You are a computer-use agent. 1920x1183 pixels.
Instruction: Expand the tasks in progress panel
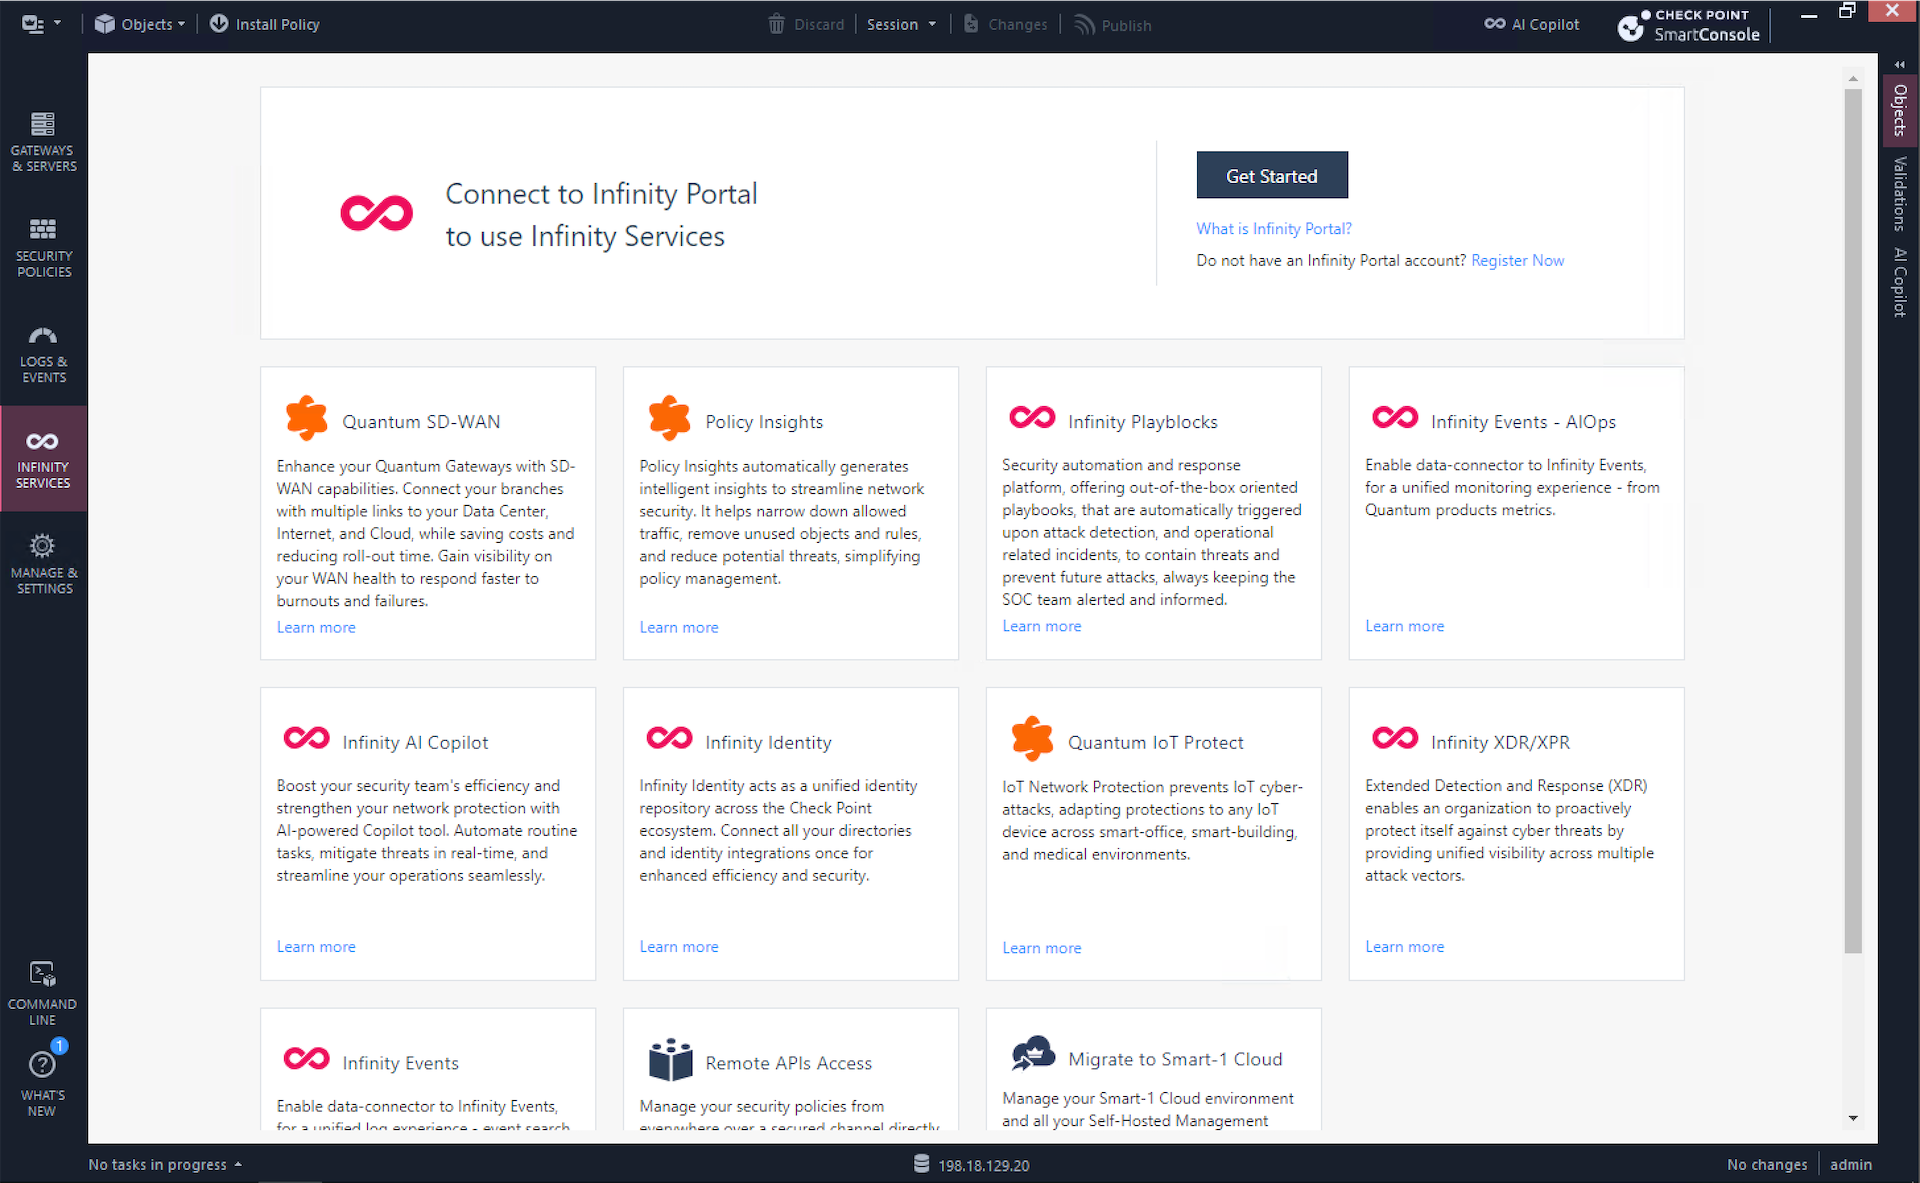tap(238, 1164)
